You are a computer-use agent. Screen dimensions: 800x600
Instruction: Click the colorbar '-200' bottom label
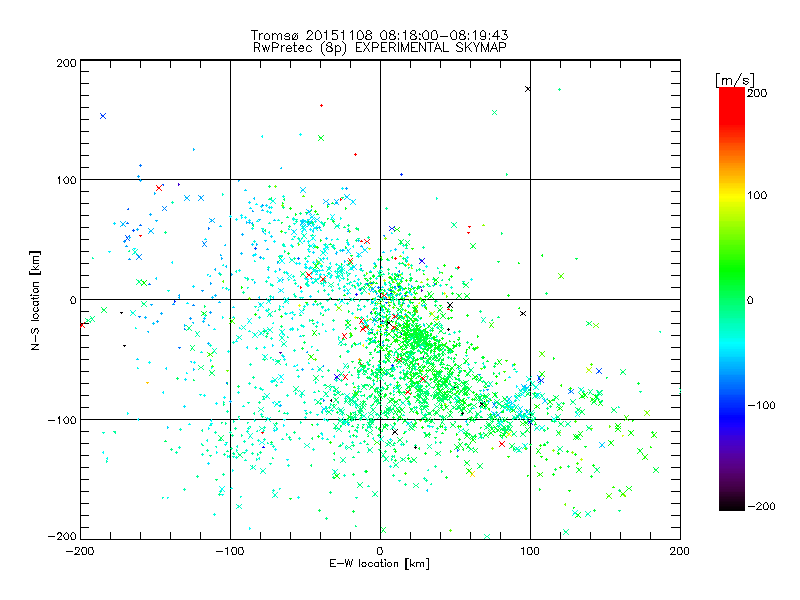tap(761, 506)
